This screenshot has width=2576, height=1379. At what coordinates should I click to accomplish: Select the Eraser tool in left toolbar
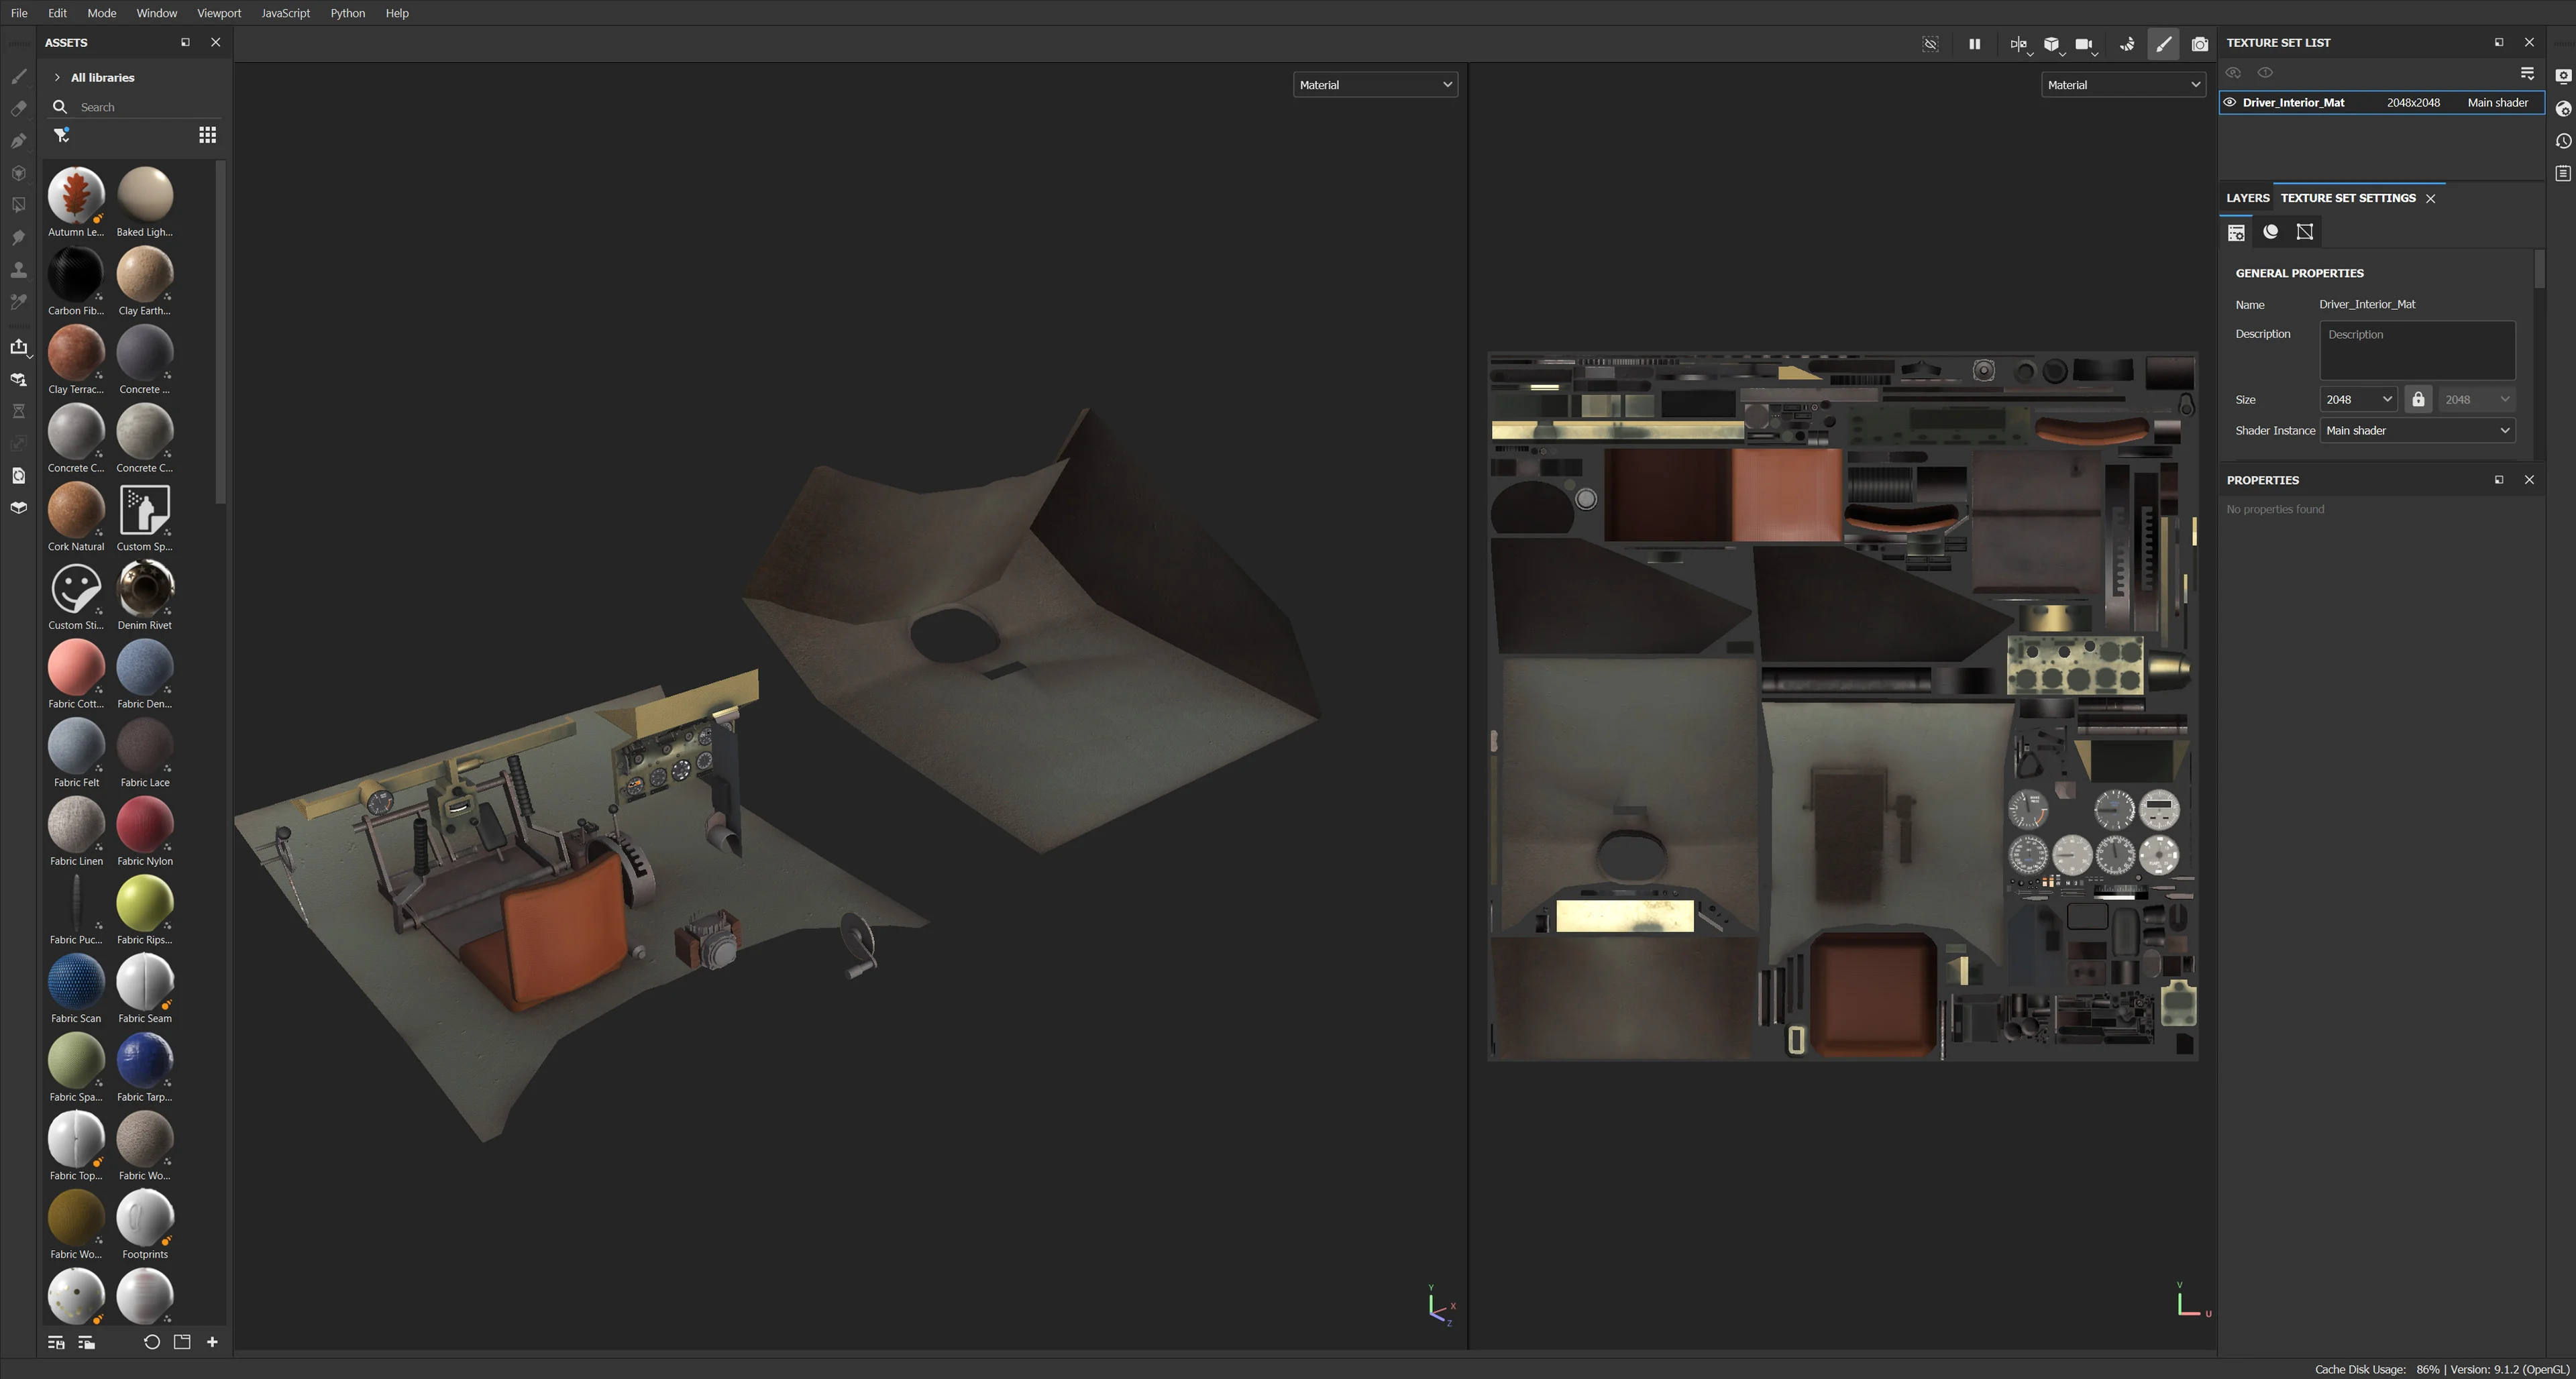(x=19, y=108)
